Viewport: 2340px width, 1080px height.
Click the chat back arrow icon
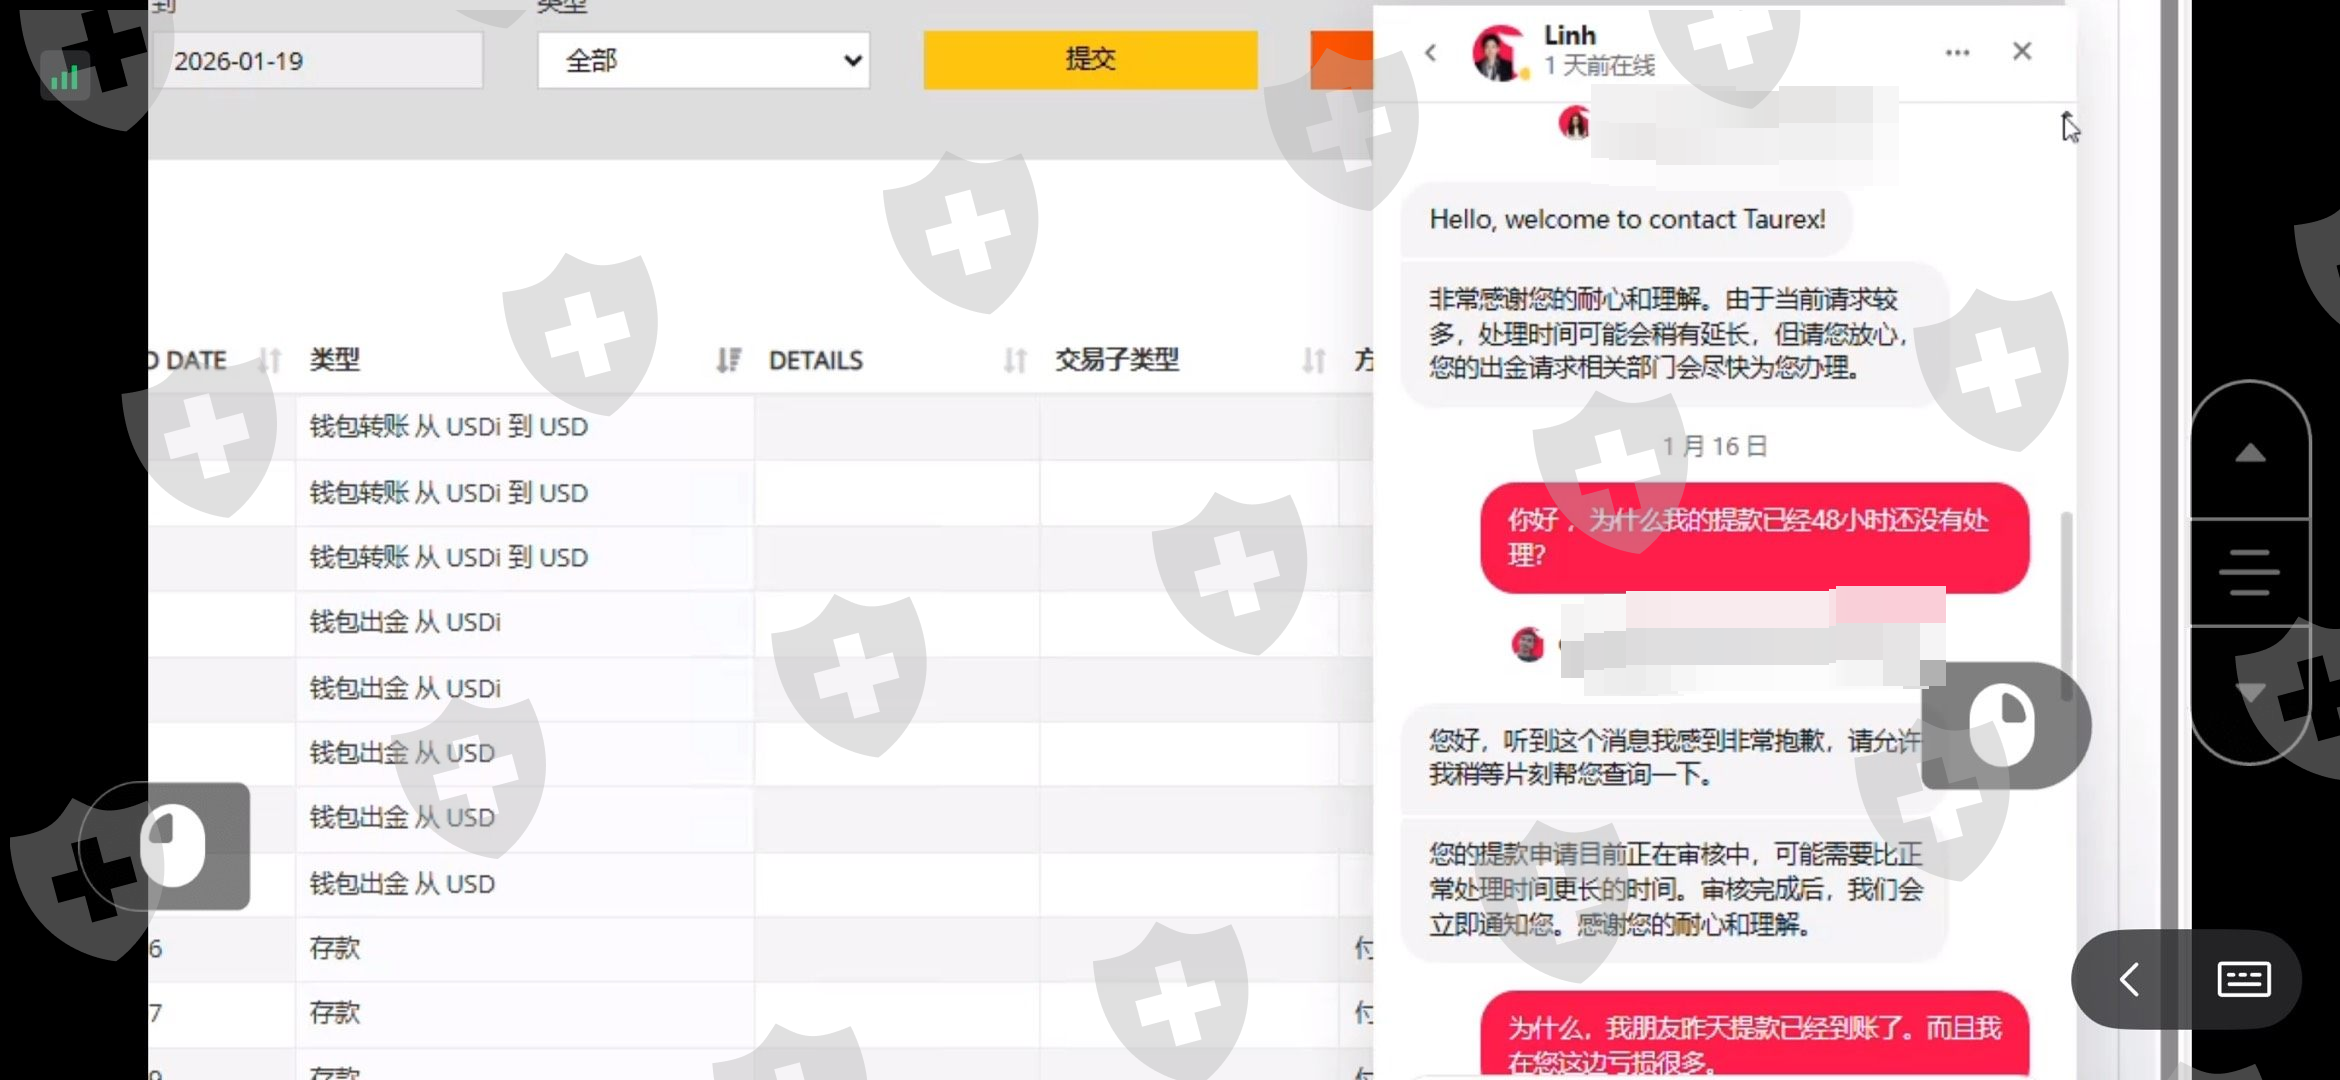1431,53
